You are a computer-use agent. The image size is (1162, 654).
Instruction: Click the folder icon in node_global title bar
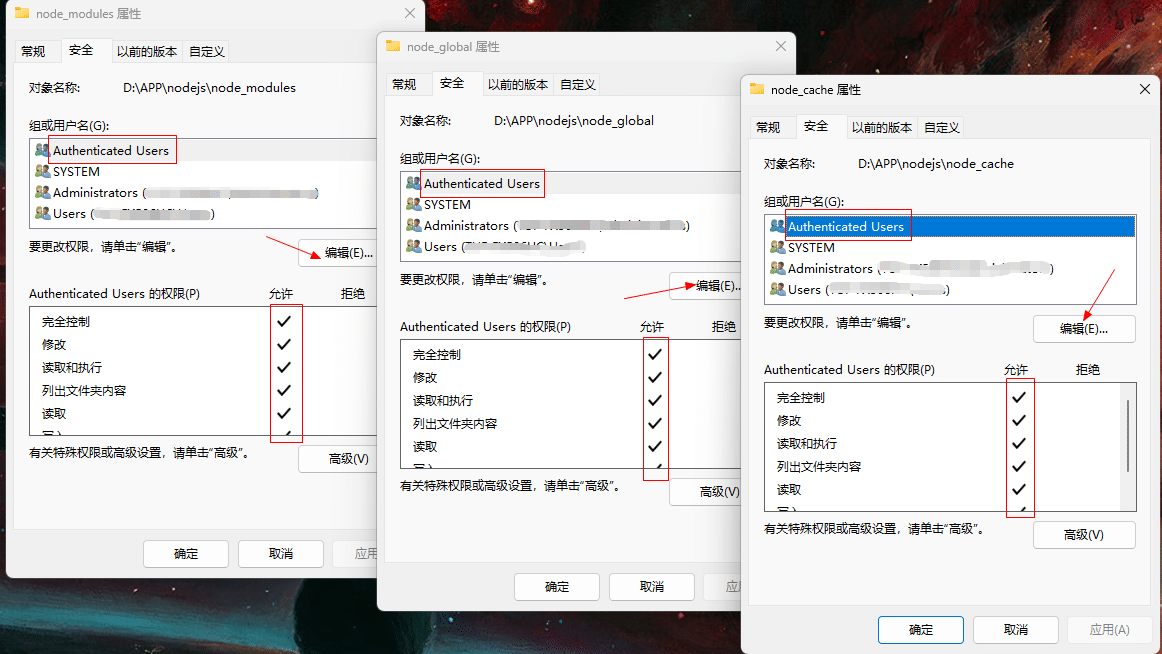tap(393, 47)
